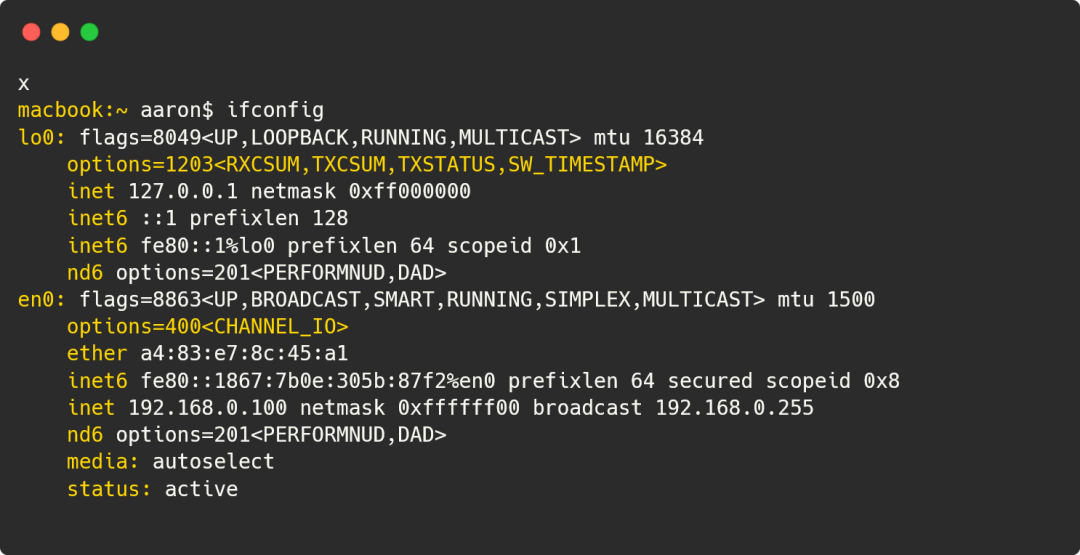Click the macbook:~ prompt text

(67, 110)
